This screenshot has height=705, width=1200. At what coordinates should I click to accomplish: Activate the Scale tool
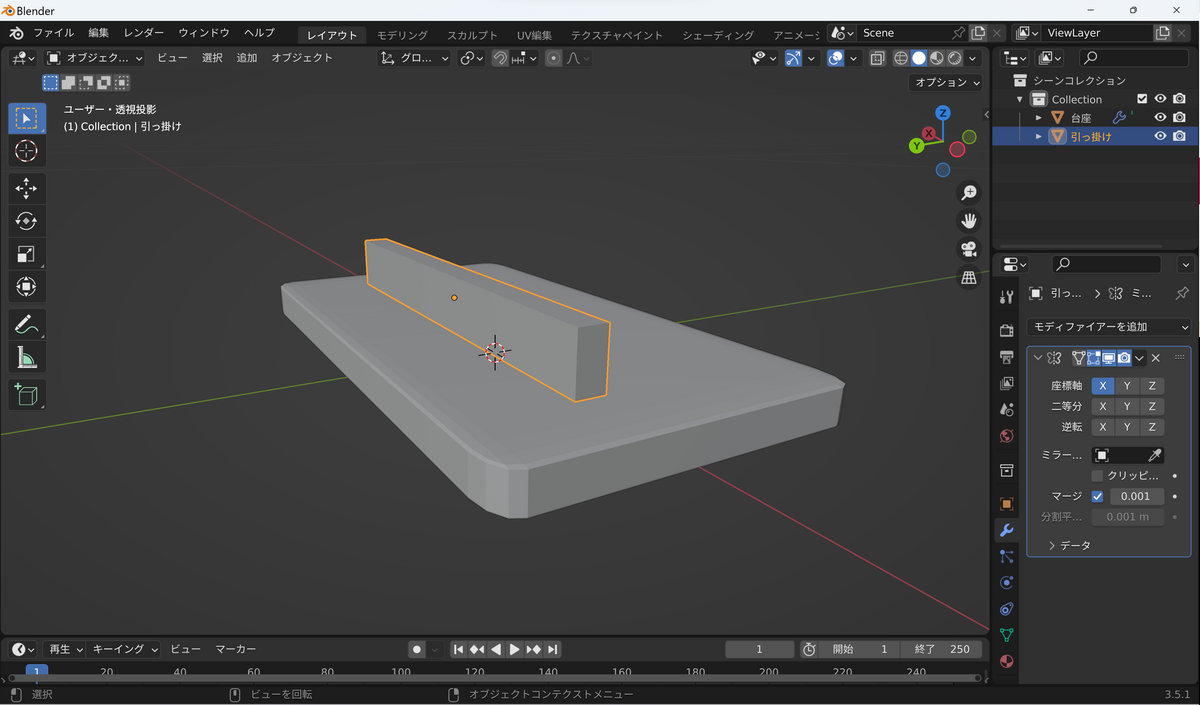(27, 254)
